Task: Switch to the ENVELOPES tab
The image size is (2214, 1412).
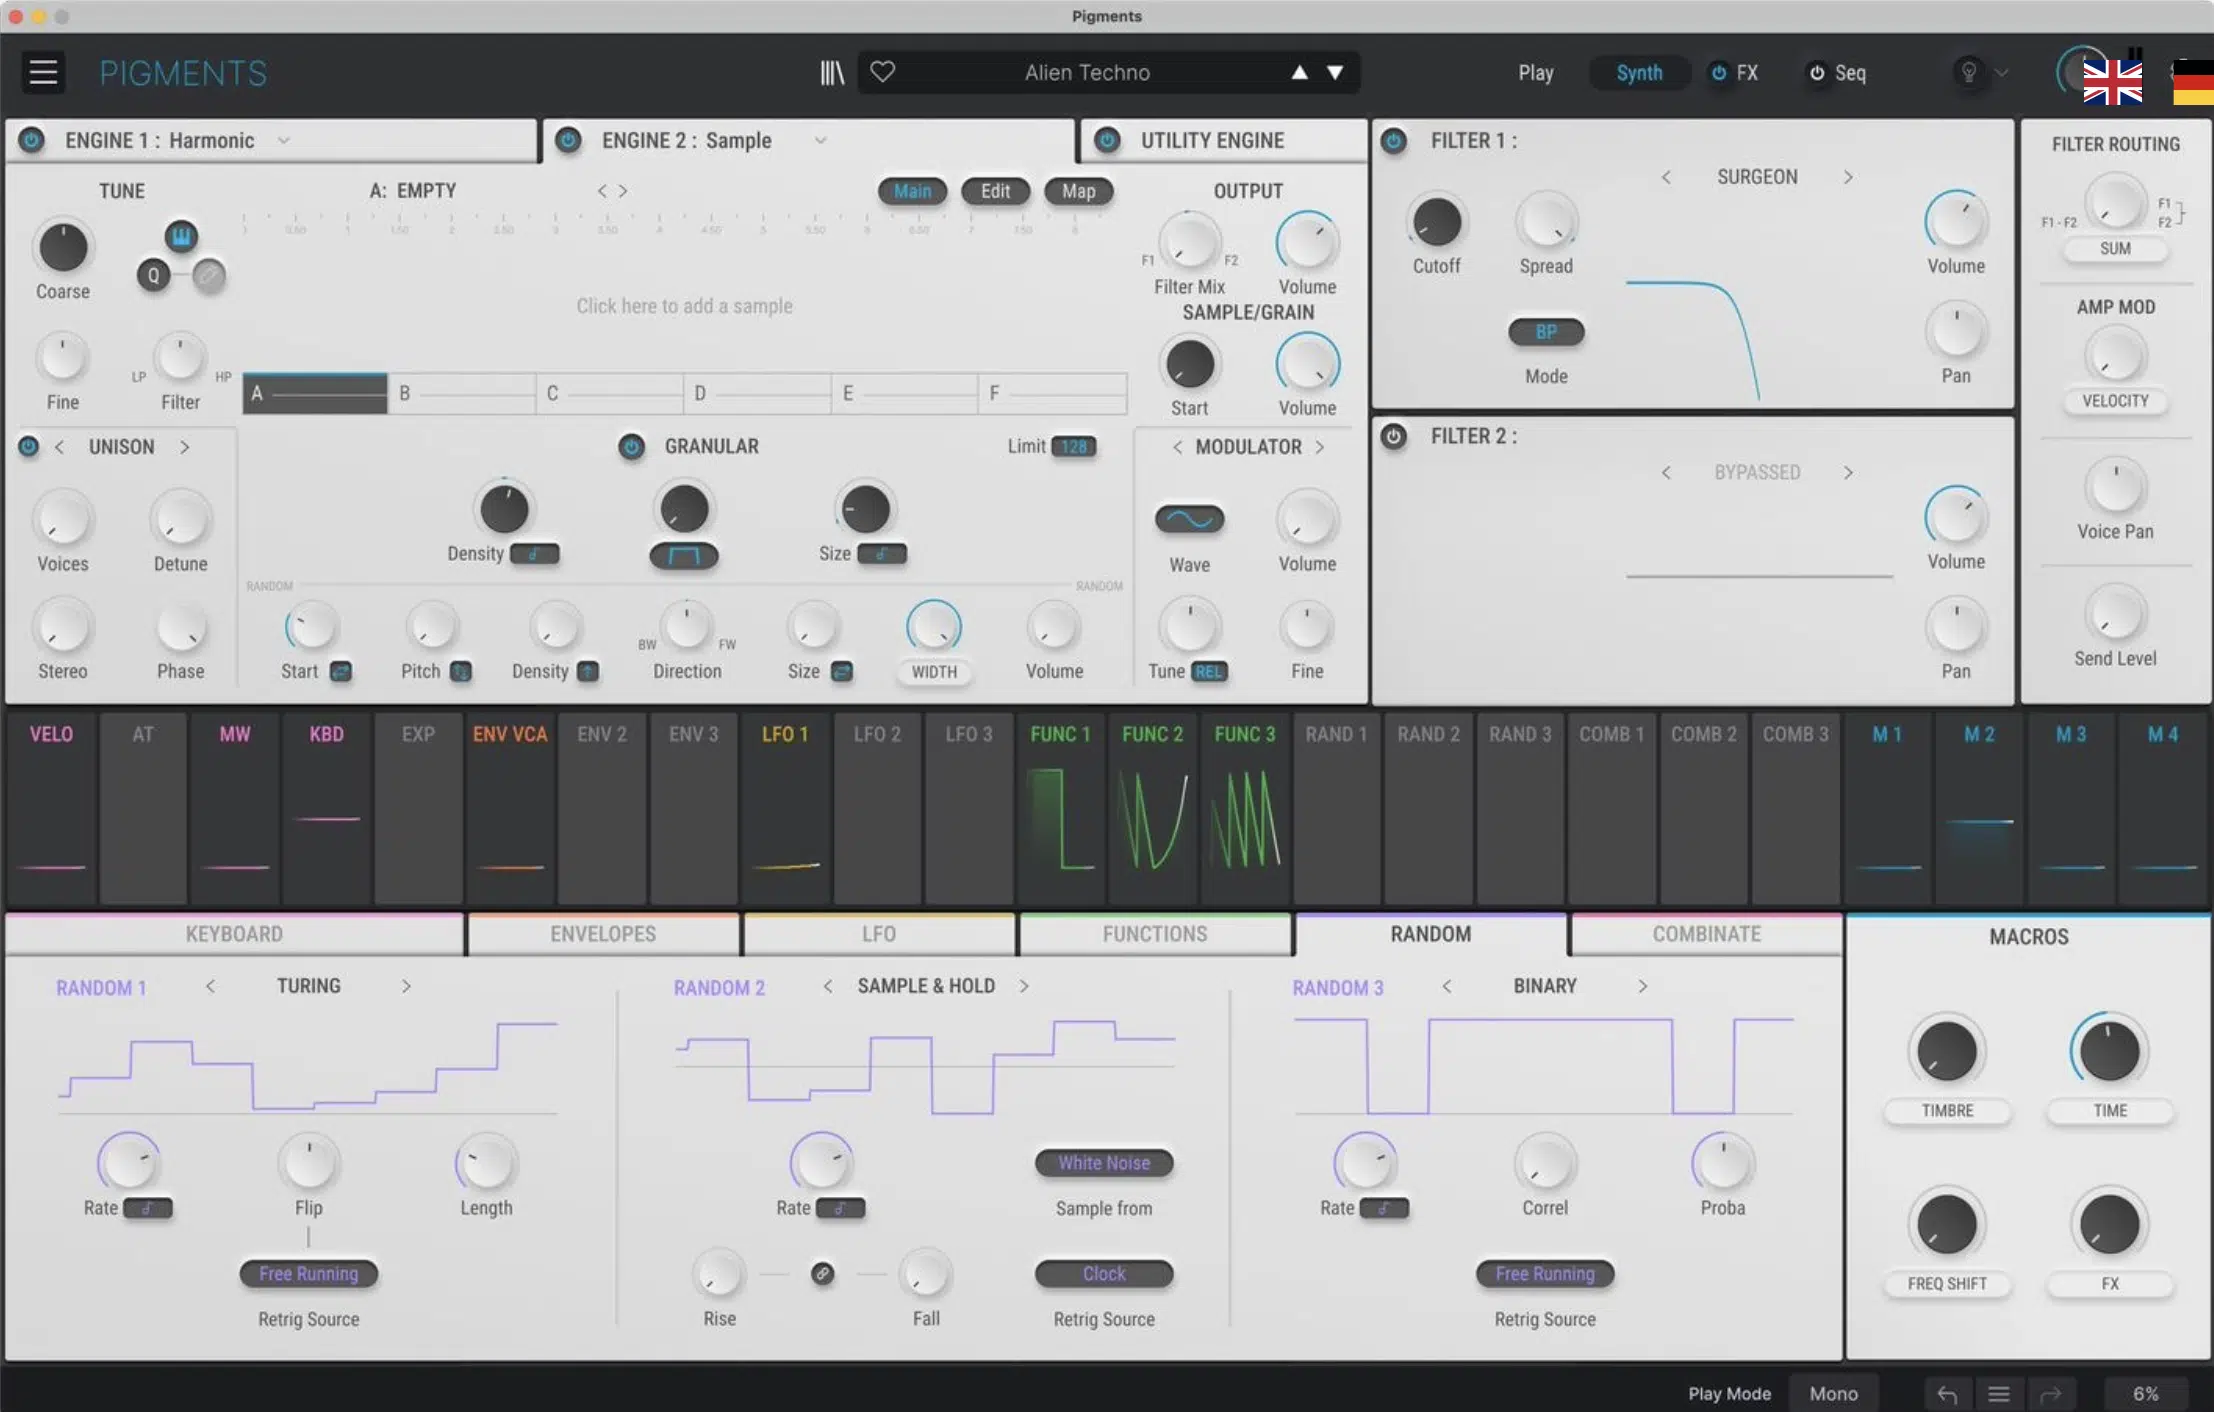Action: pyautogui.click(x=603, y=934)
